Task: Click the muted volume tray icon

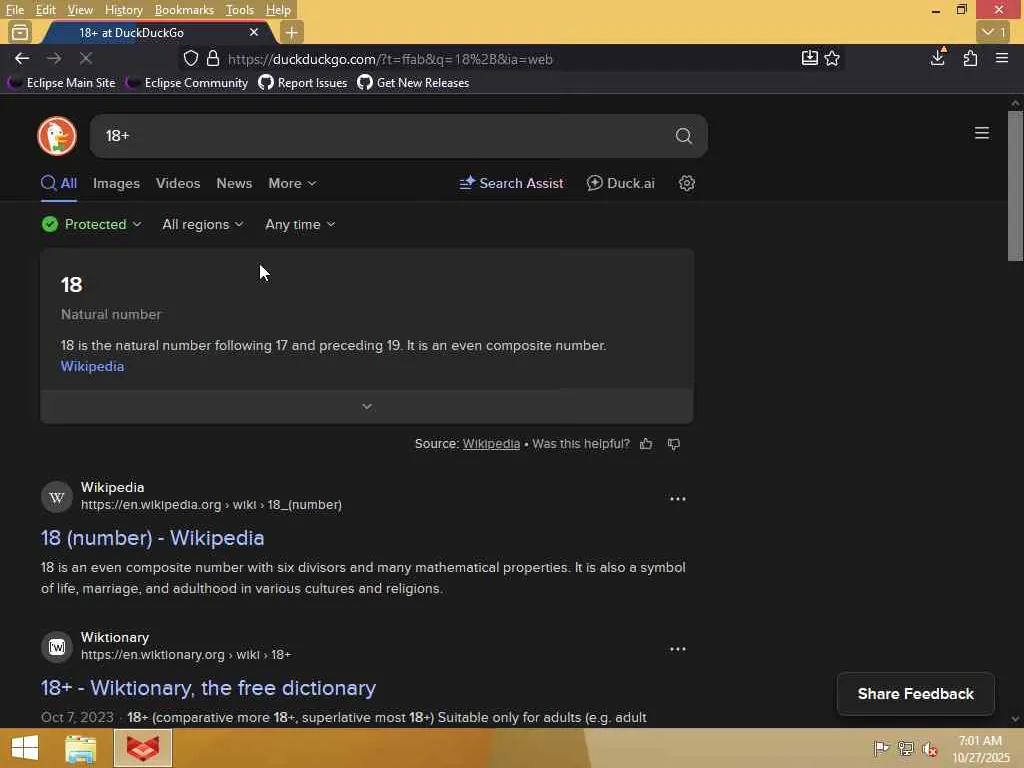Action: coord(929,748)
